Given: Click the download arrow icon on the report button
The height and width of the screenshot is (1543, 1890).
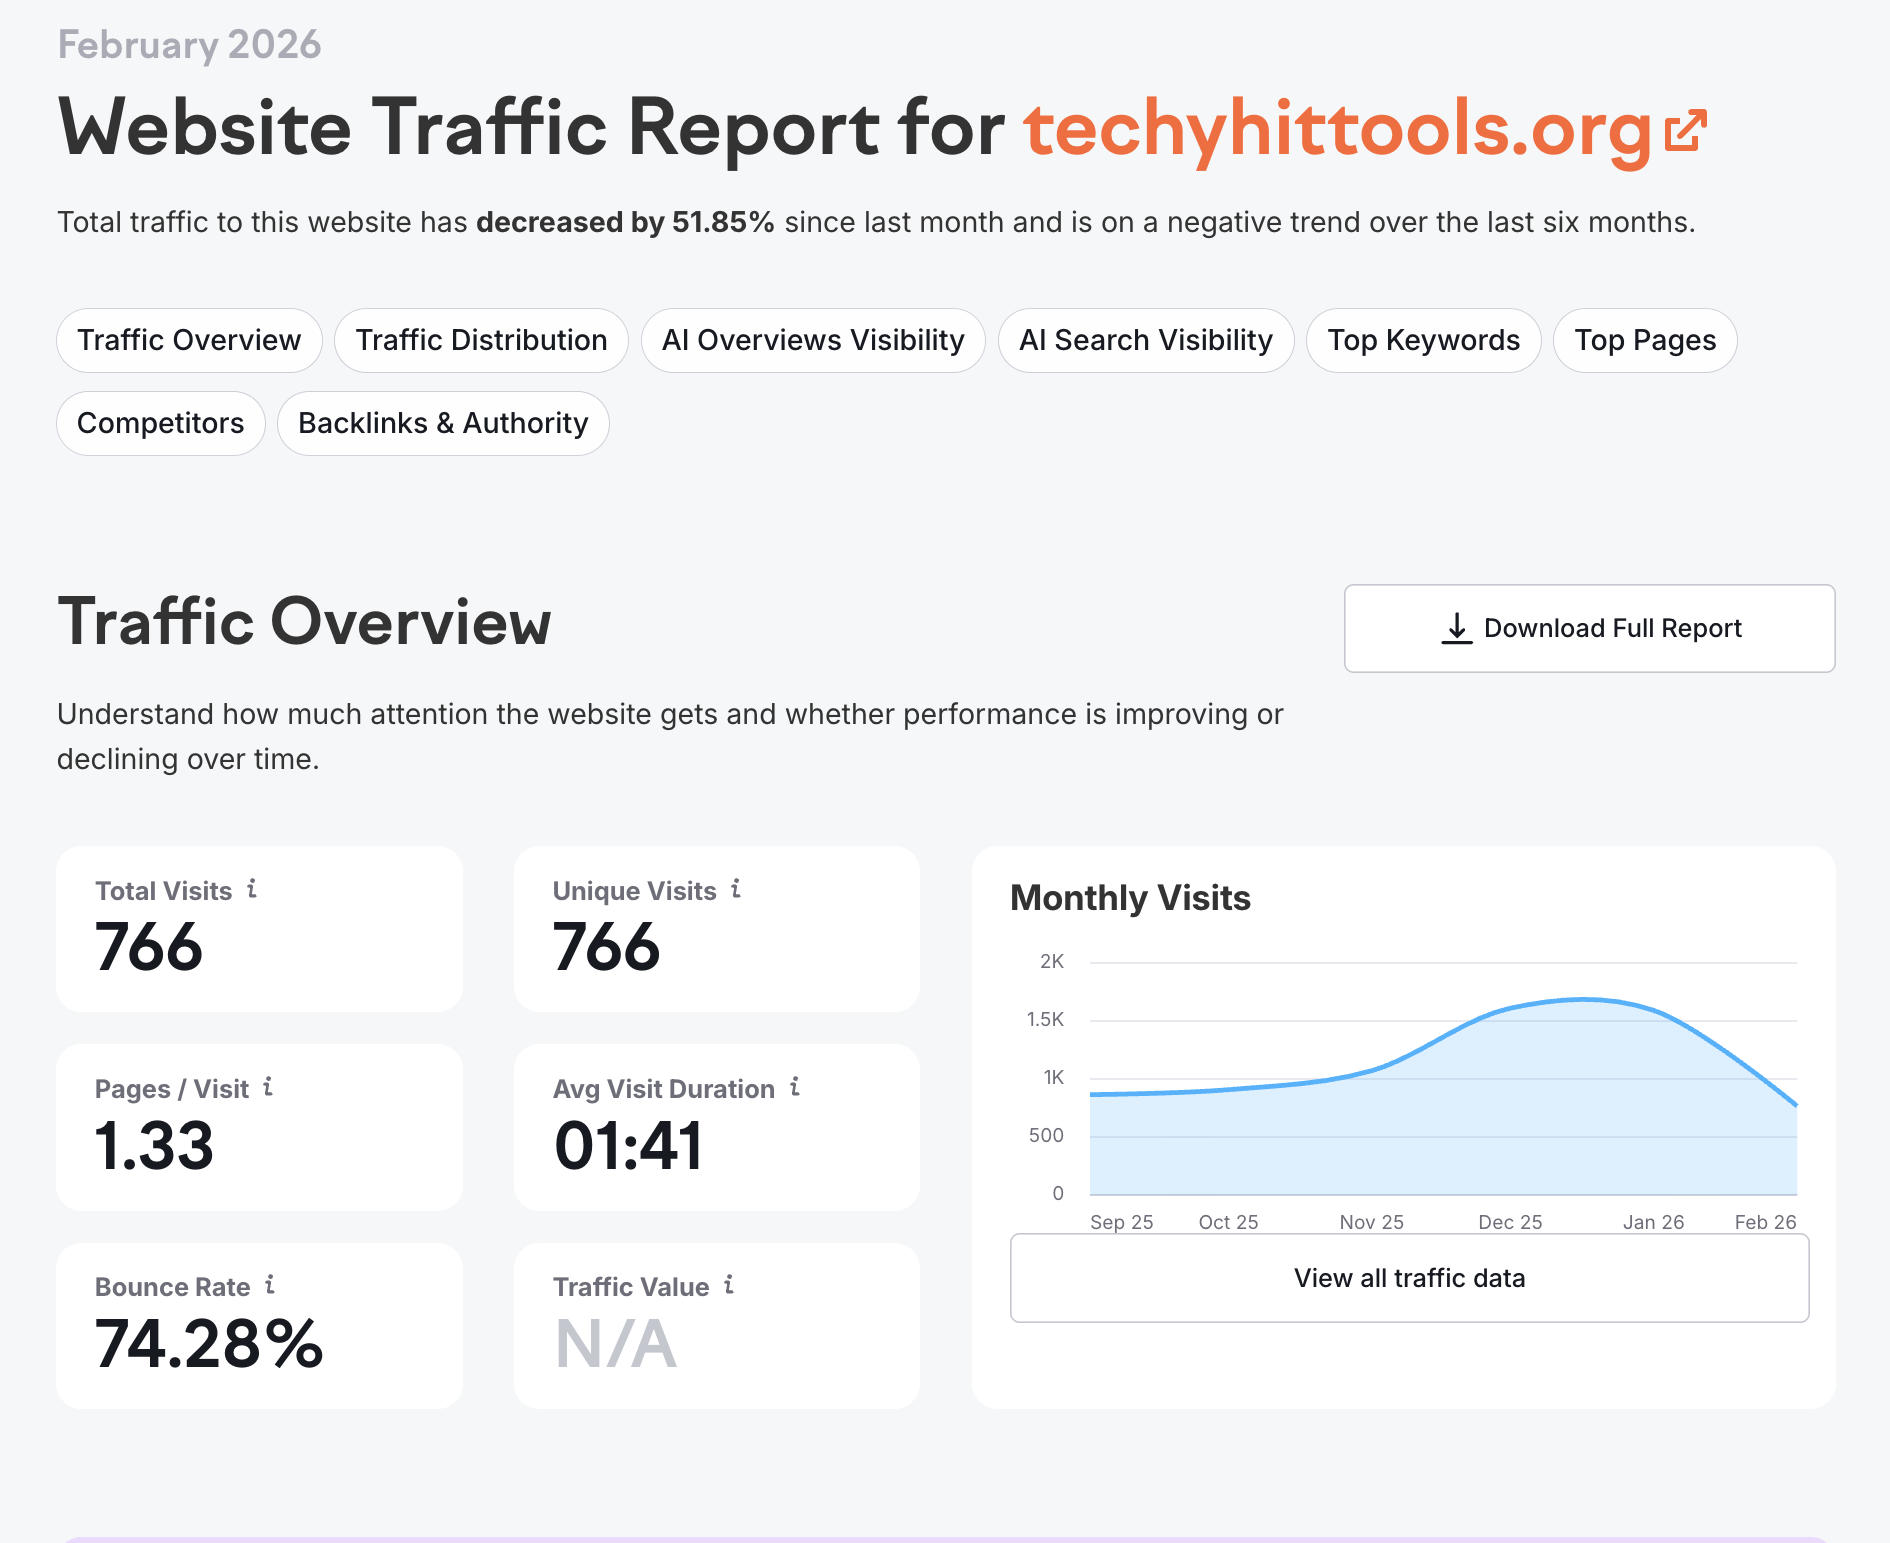Looking at the screenshot, I should coord(1458,628).
